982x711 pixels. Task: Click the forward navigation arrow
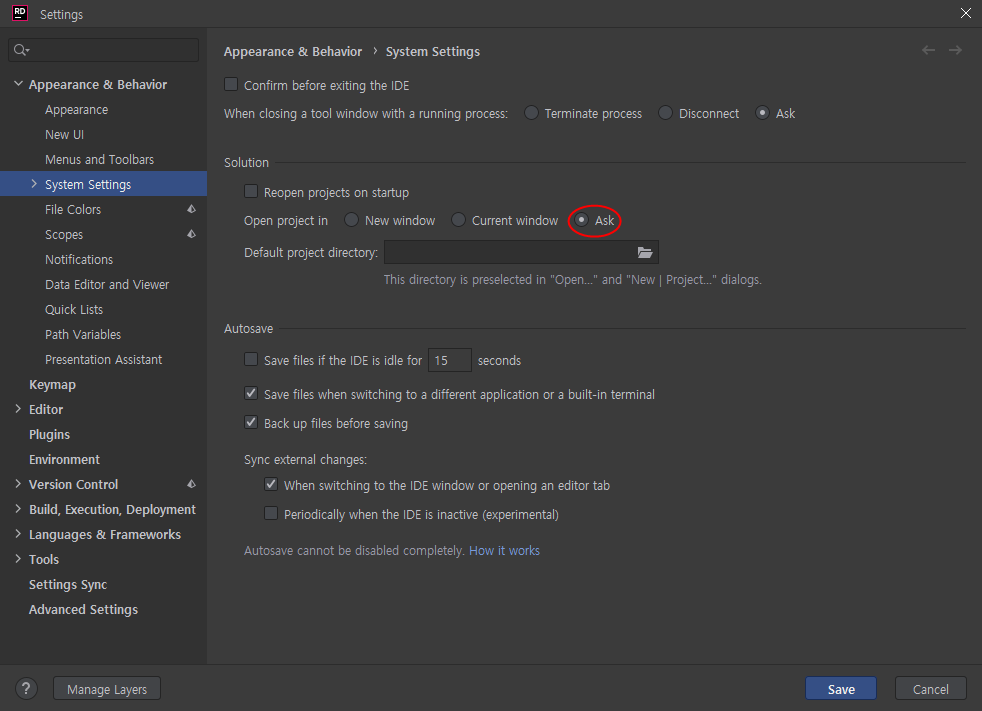[x=955, y=50]
